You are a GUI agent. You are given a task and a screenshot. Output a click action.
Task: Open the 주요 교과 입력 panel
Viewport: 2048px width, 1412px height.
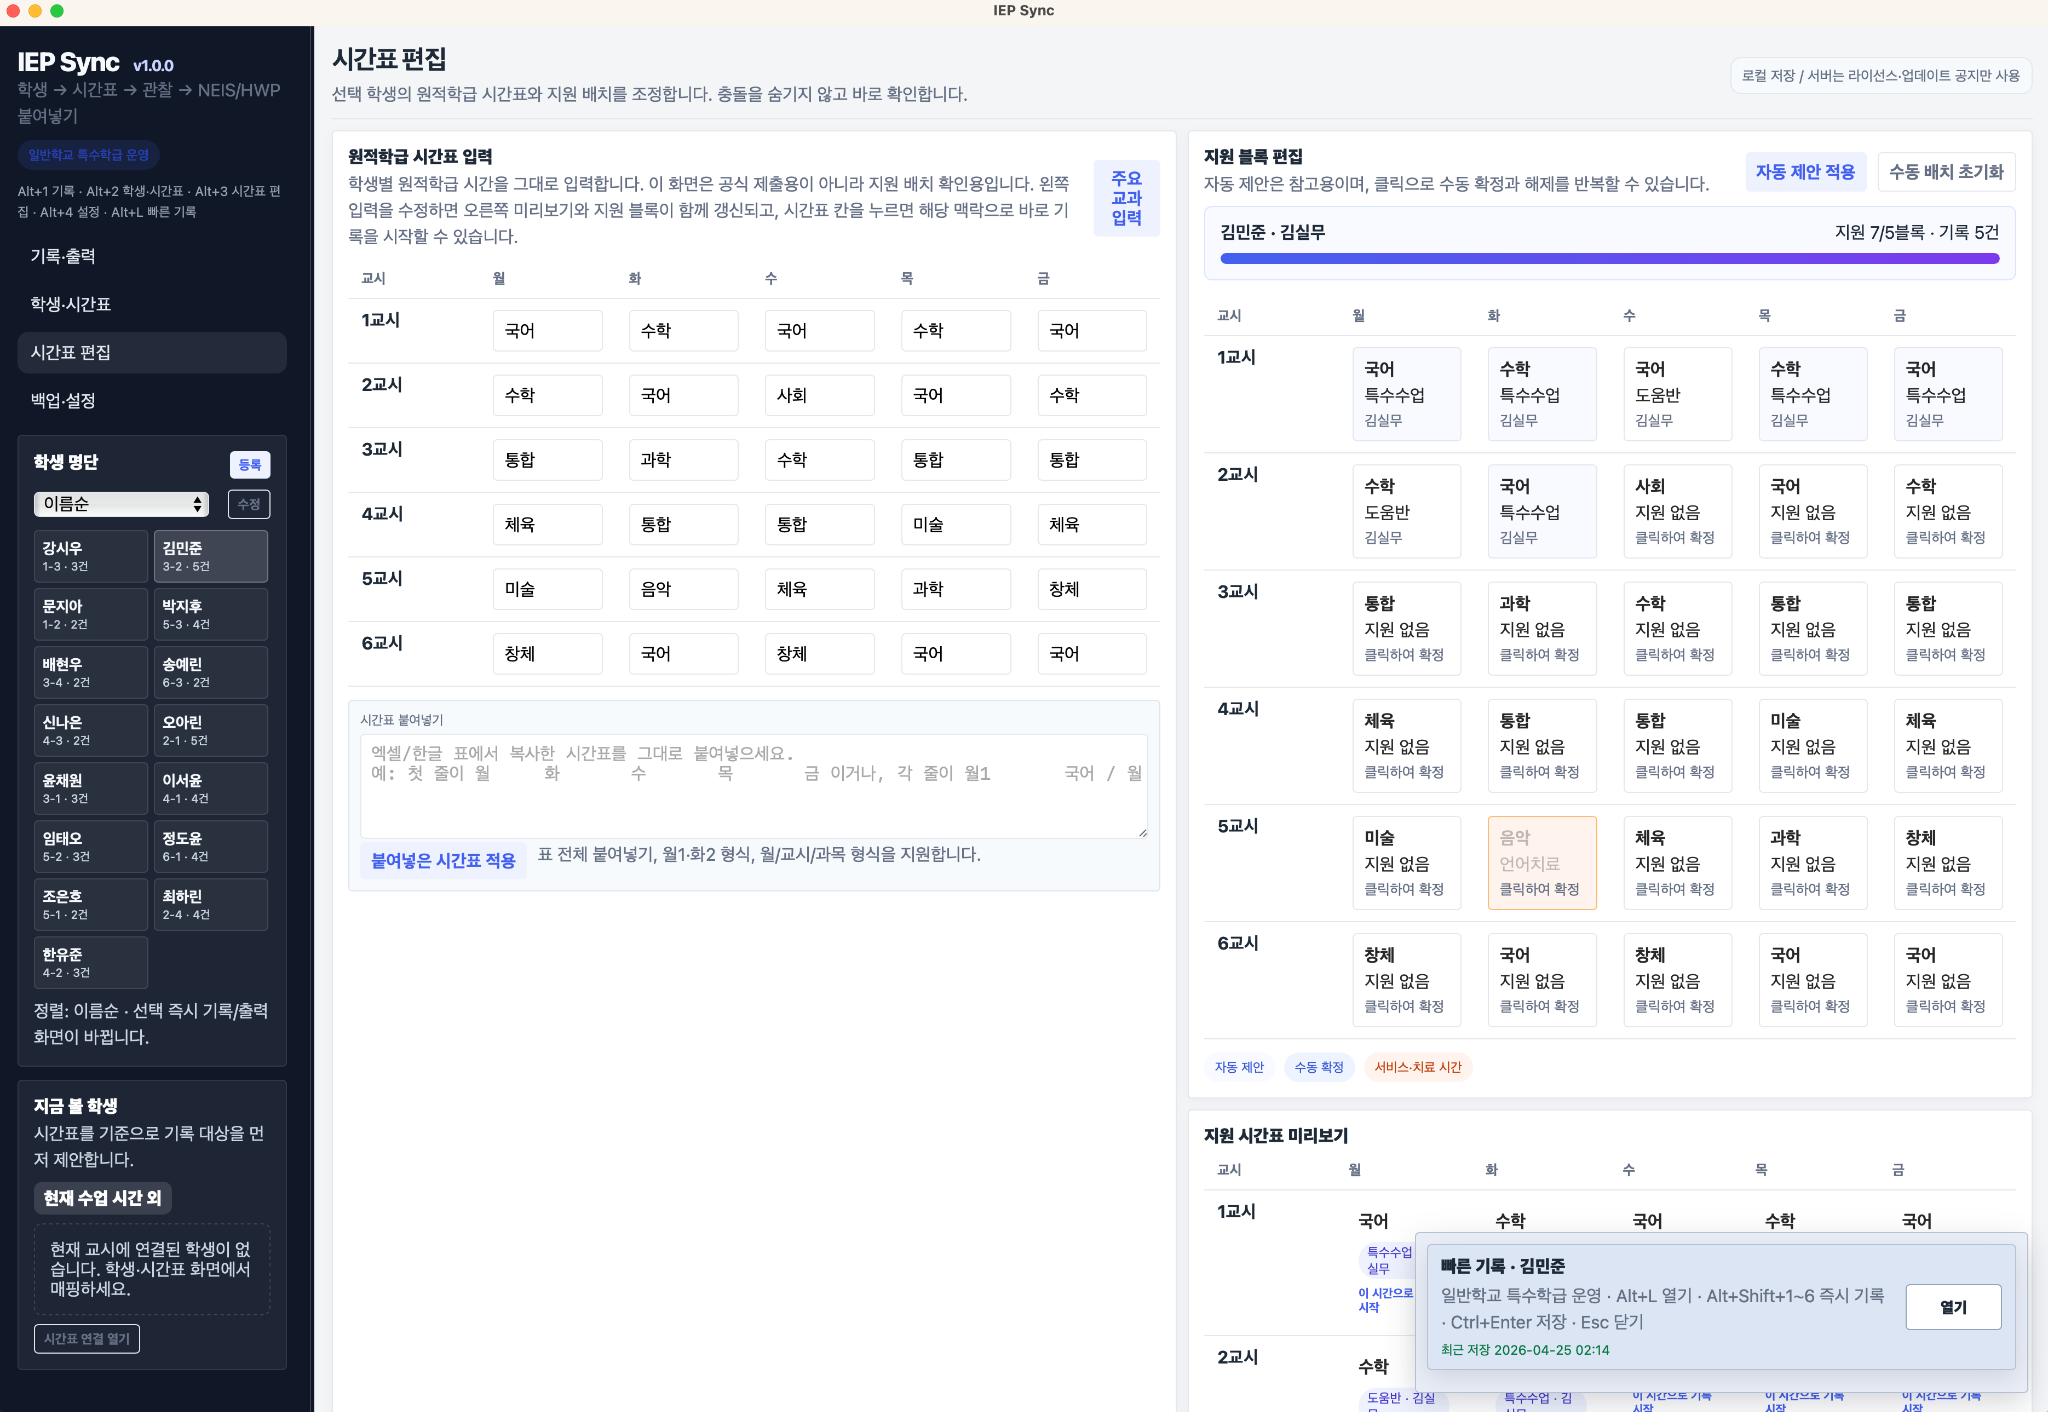[x=1126, y=198]
